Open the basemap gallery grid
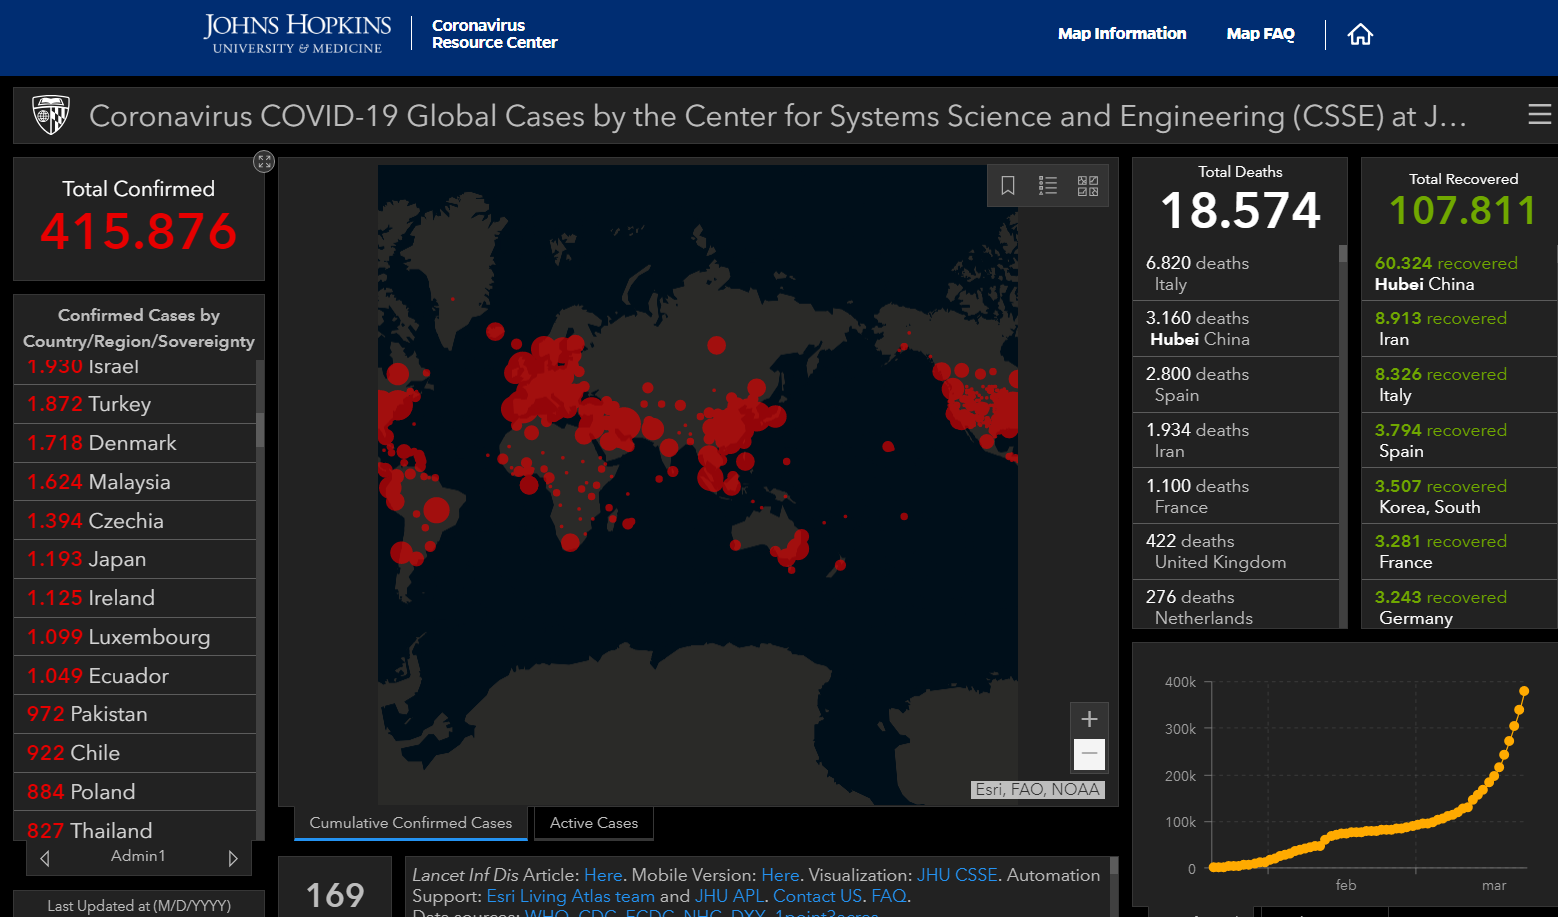This screenshot has width=1558, height=917. (1088, 185)
